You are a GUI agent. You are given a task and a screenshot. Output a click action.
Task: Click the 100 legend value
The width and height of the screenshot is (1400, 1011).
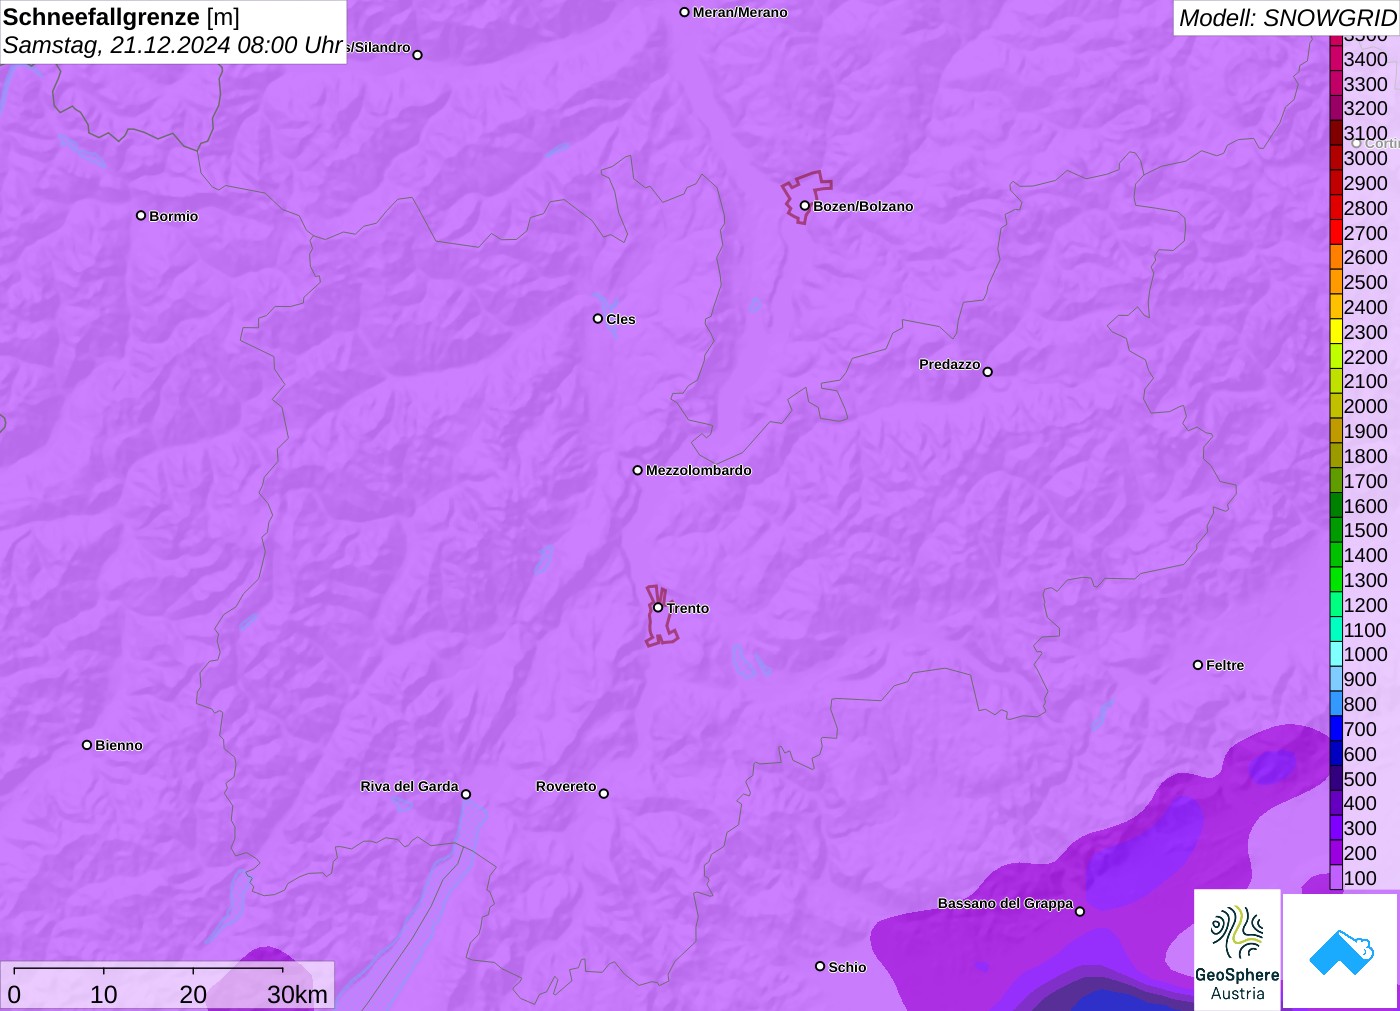click(x=1360, y=878)
